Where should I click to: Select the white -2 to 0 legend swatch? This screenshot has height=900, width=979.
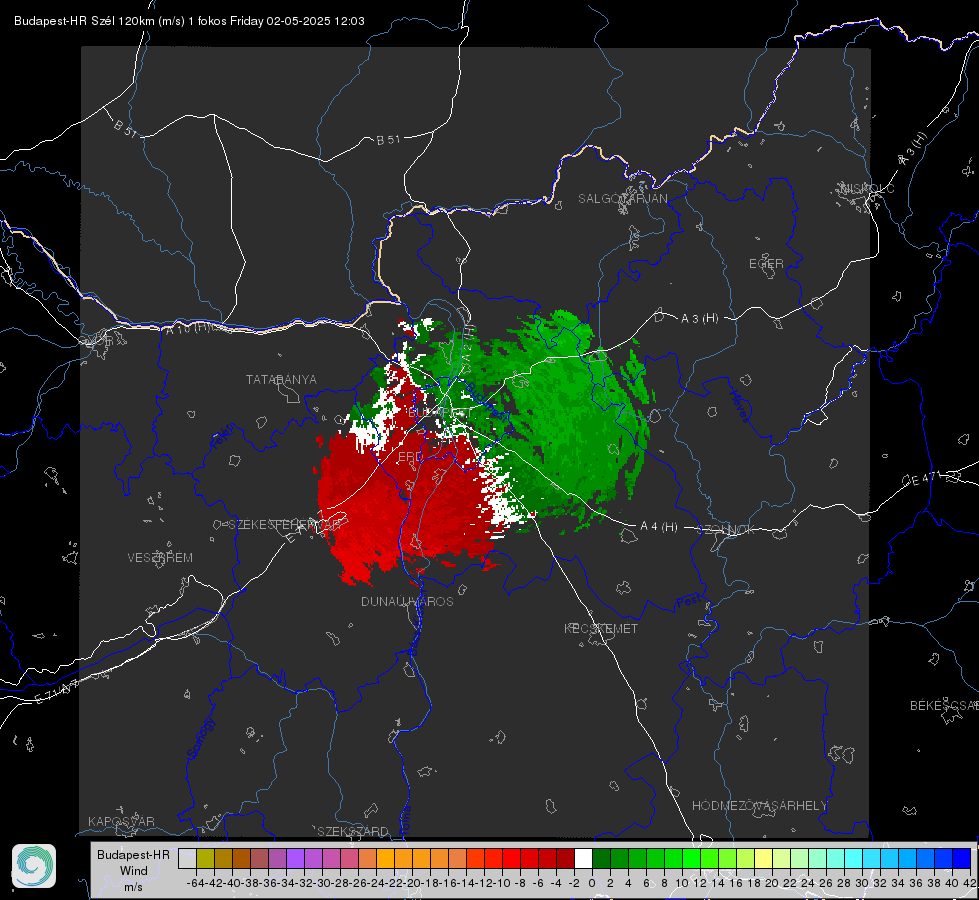[583, 858]
